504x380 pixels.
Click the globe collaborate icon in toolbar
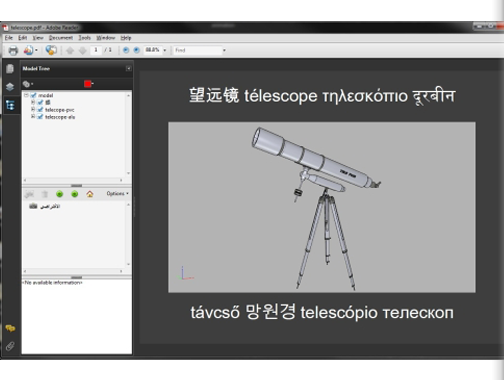(x=51, y=50)
